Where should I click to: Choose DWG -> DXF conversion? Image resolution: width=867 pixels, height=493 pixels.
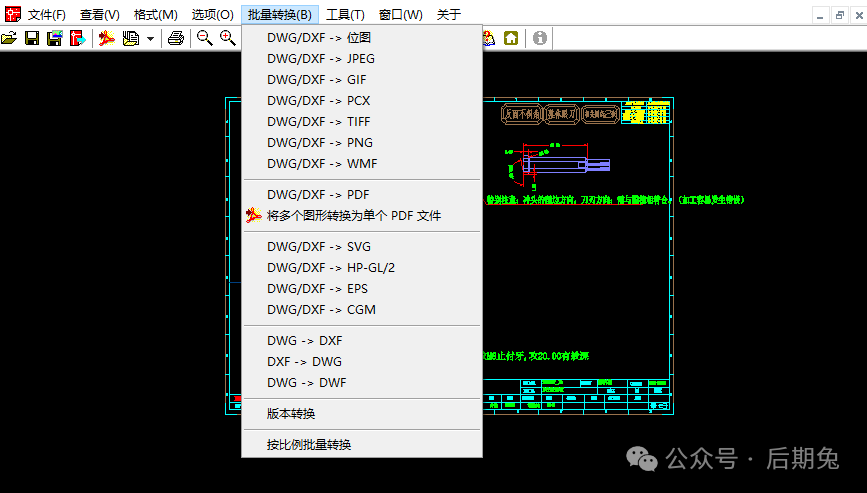pyautogui.click(x=362, y=340)
